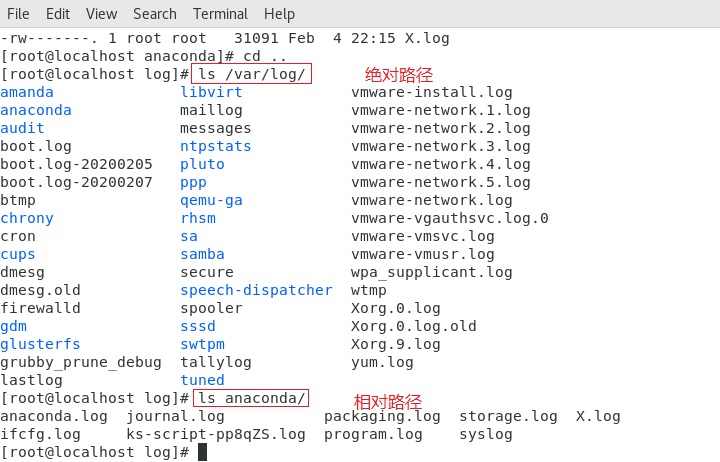720x462 pixels.
Task: Click the 'ks-script-pp8qZS.log' file name
Action: coord(216,434)
